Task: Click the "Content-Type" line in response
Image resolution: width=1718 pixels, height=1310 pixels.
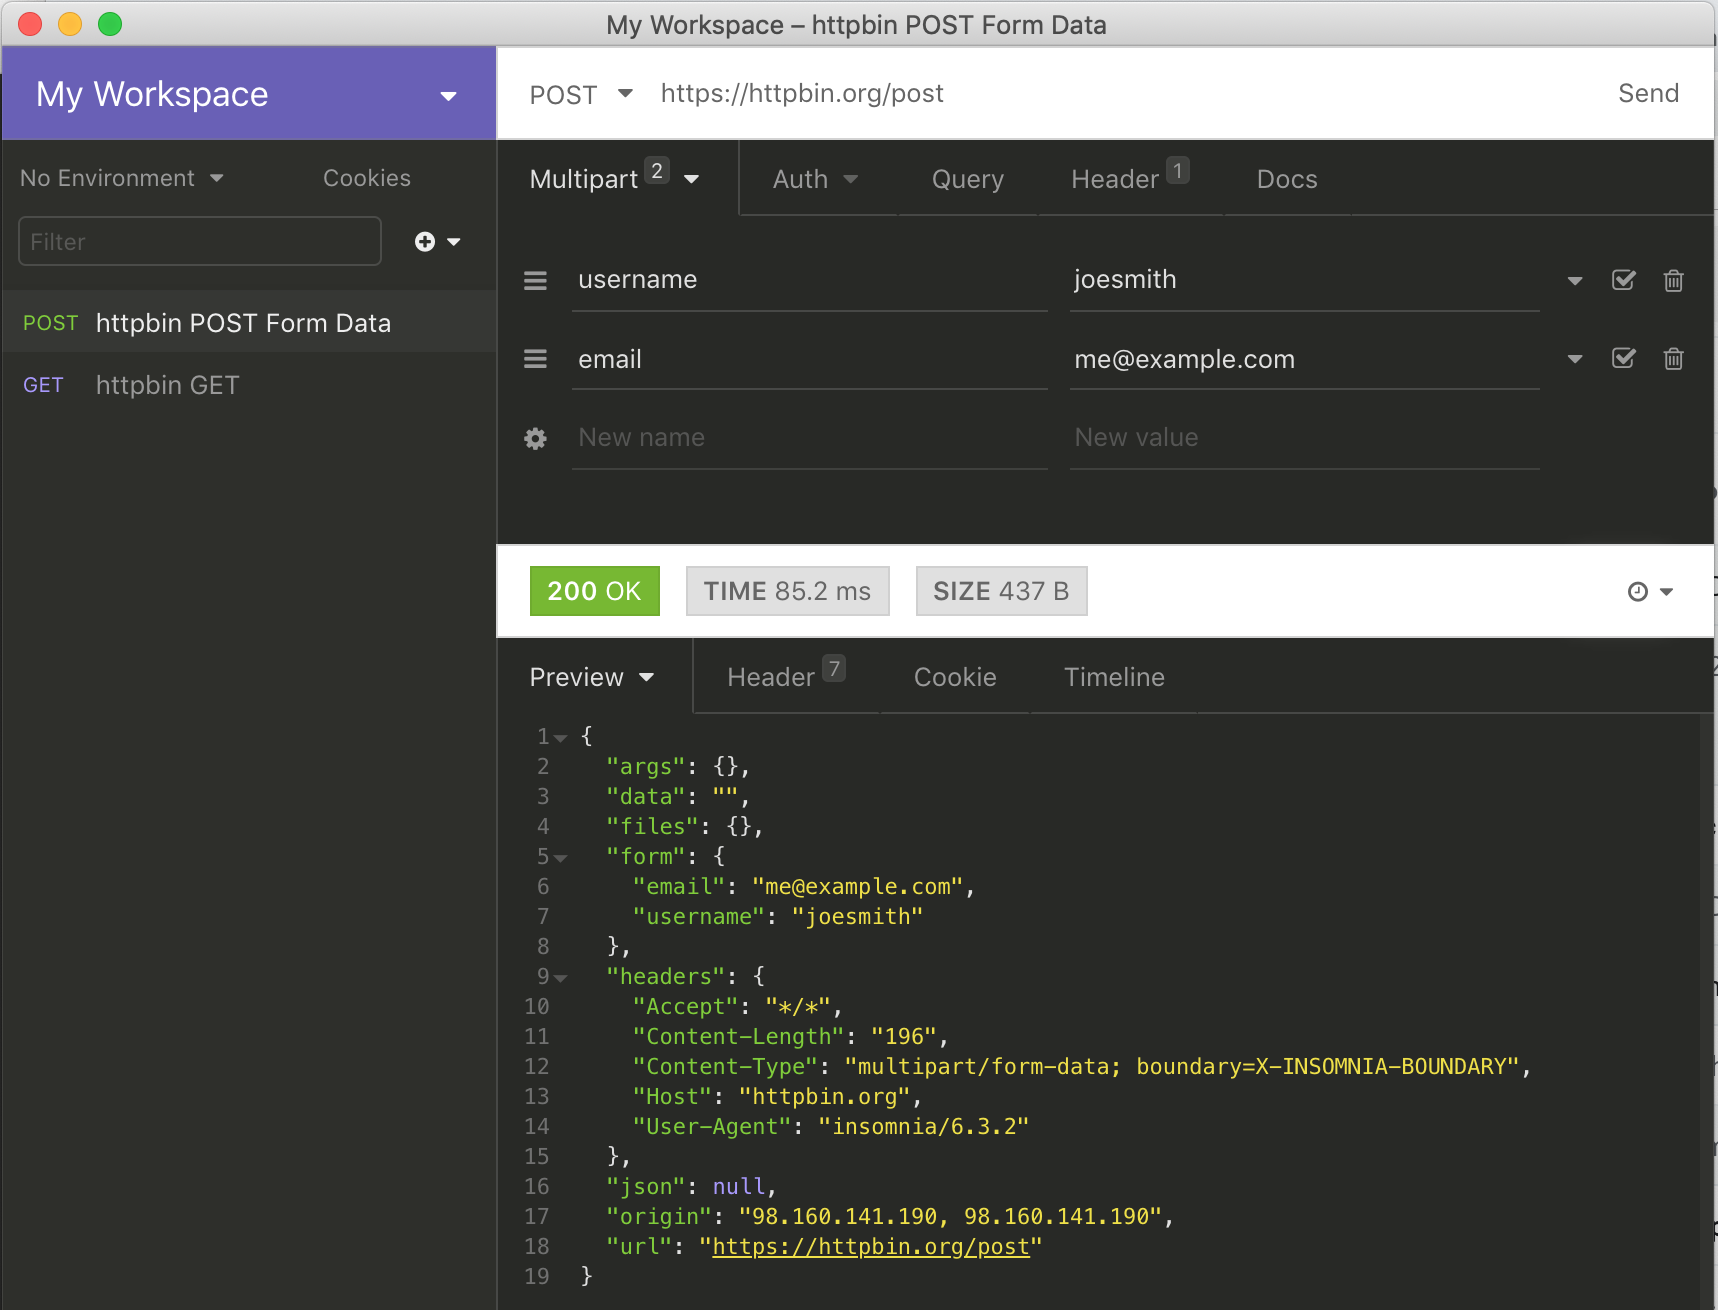Action: pyautogui.click(x=1082, y=1067)
